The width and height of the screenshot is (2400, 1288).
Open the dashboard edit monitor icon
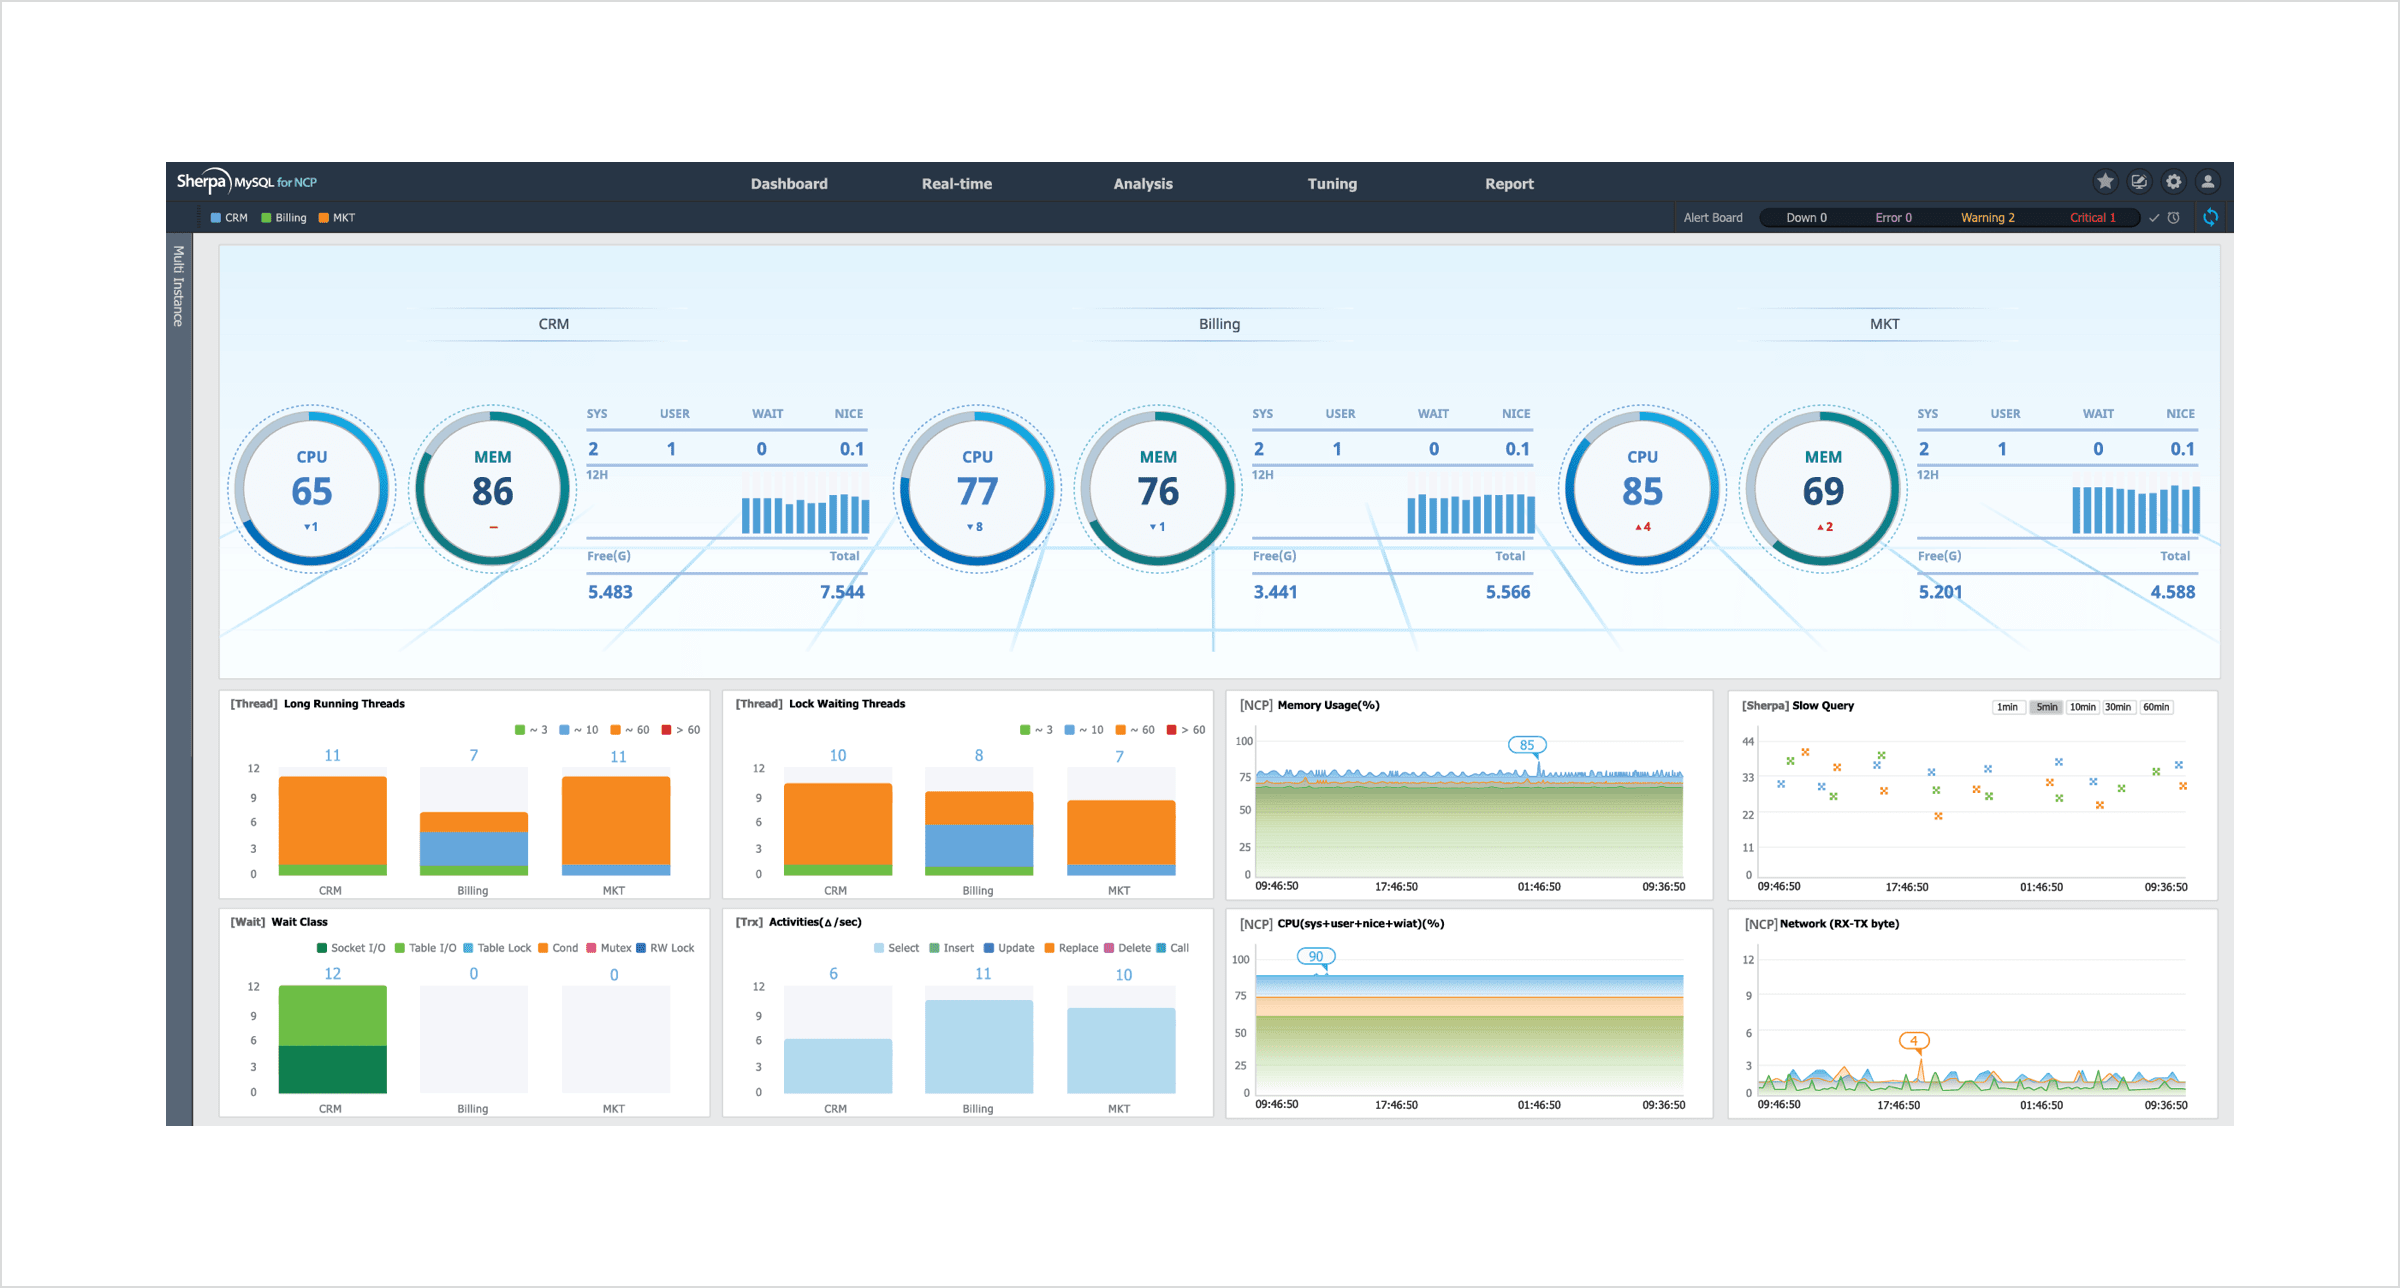2139,182
